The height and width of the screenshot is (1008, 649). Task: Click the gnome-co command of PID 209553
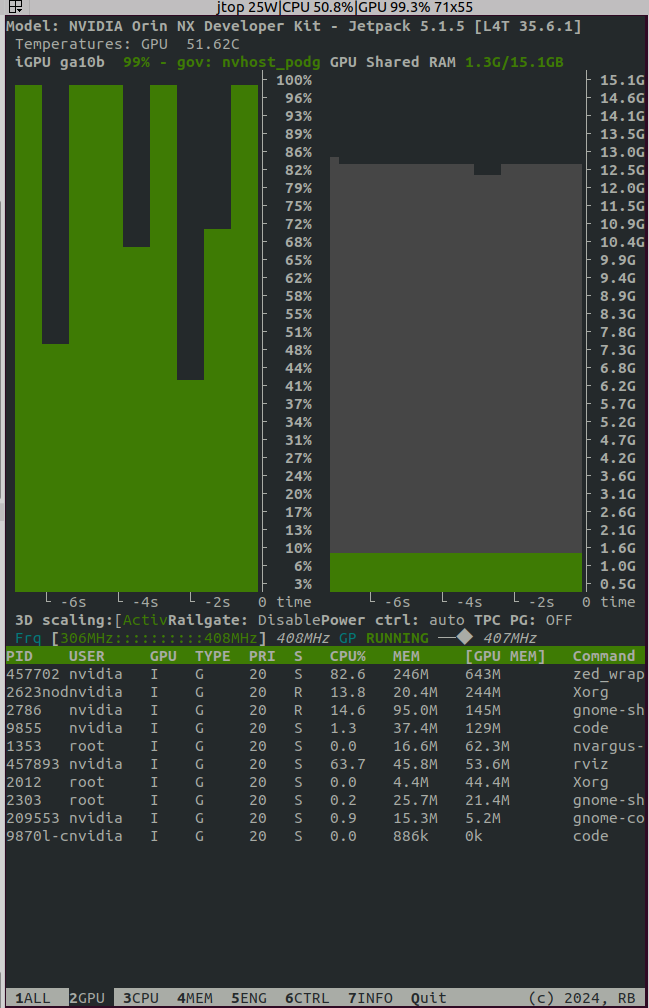[609, 818]
